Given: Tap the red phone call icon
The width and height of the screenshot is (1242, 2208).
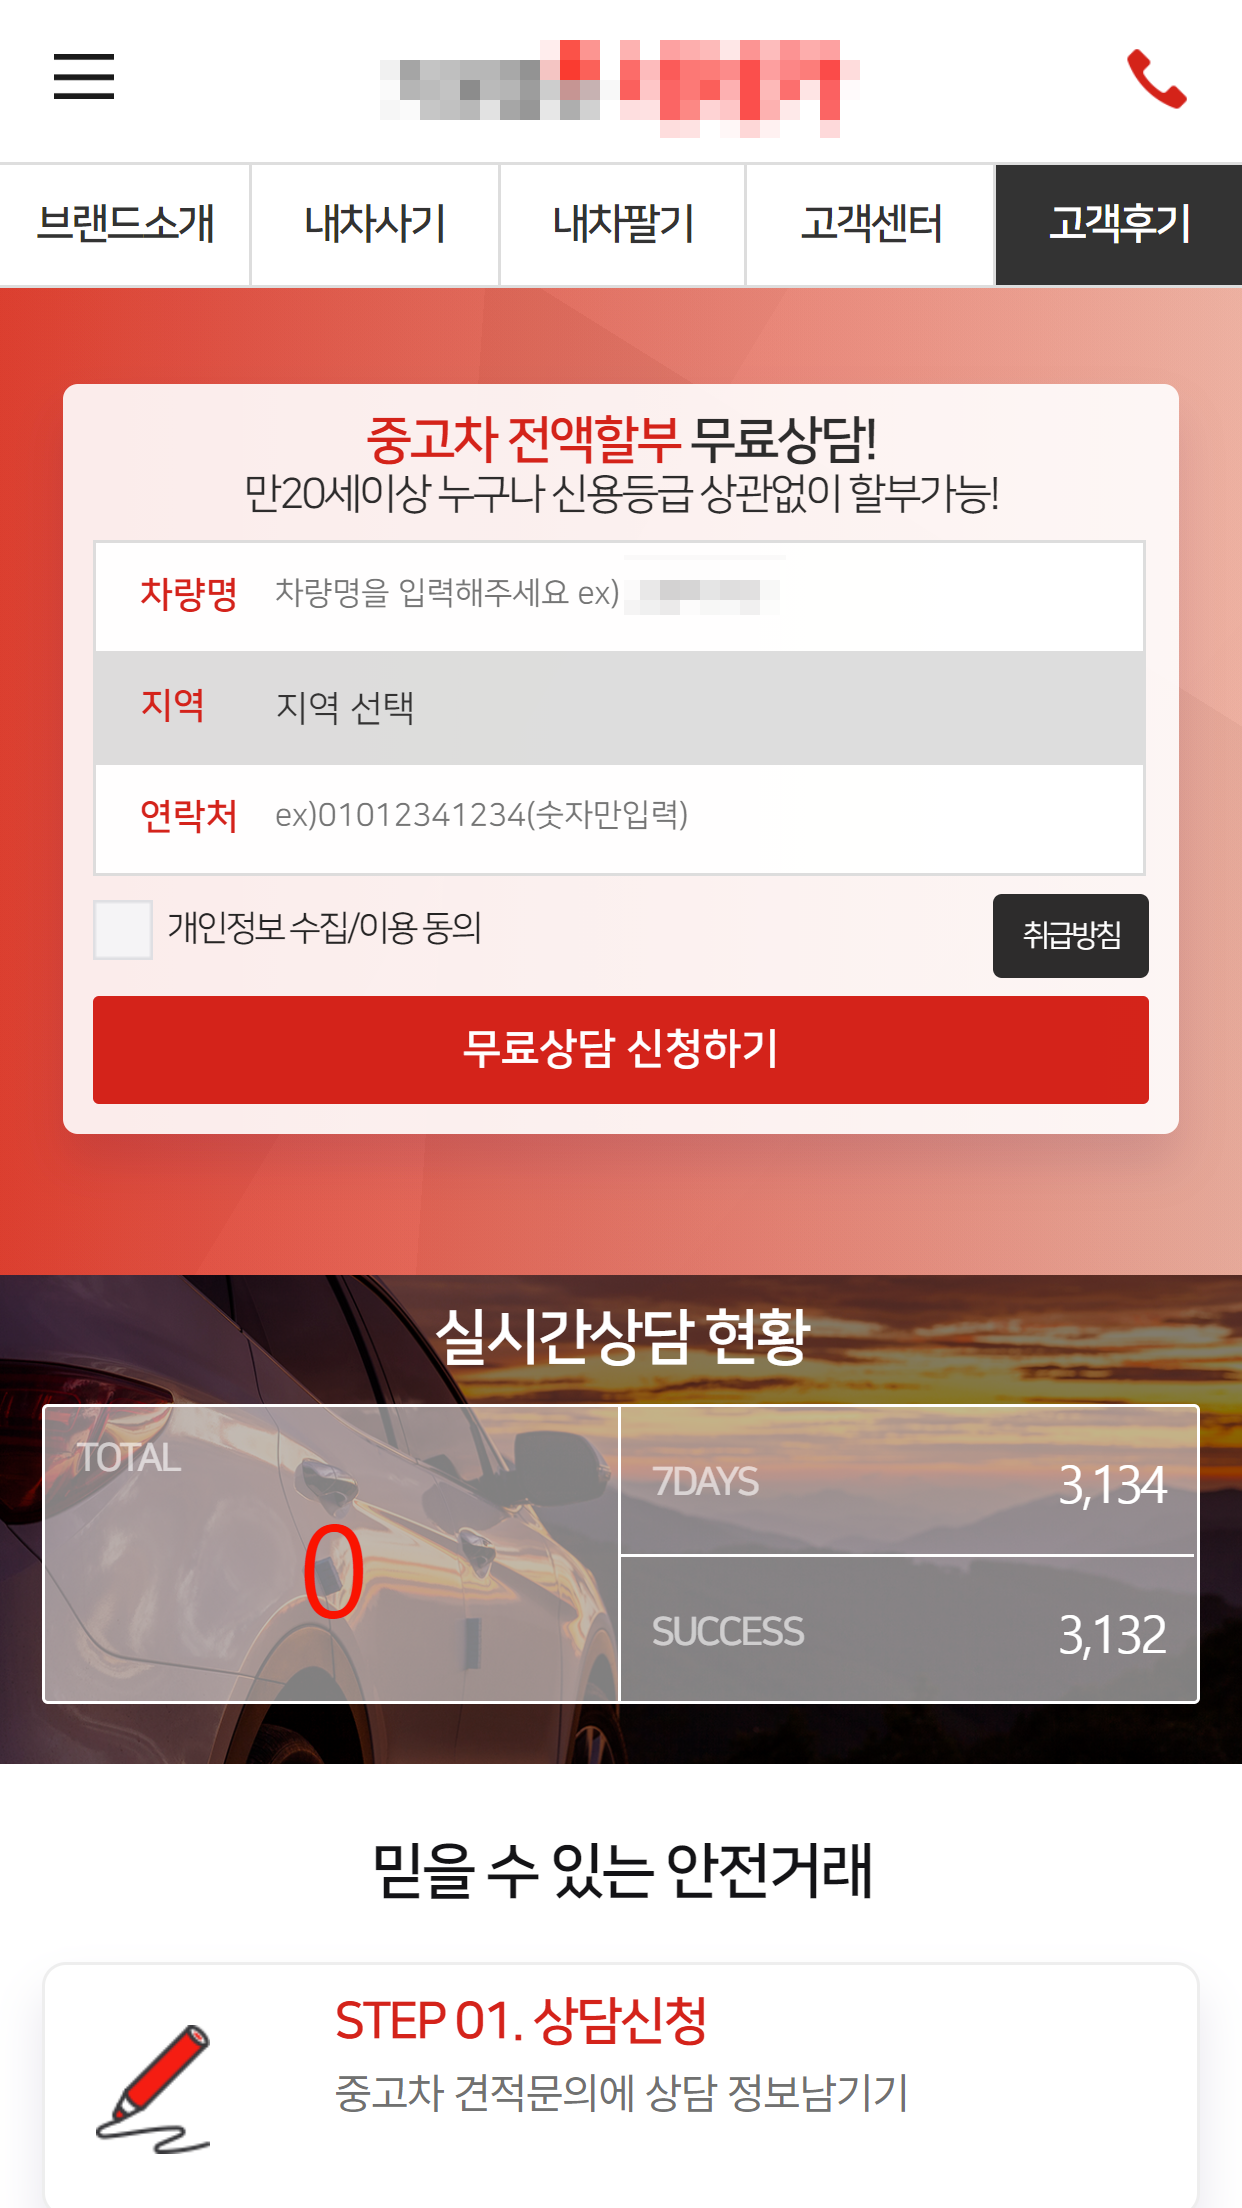Looking at the screenshot, I should click(x=1157, y=78).
